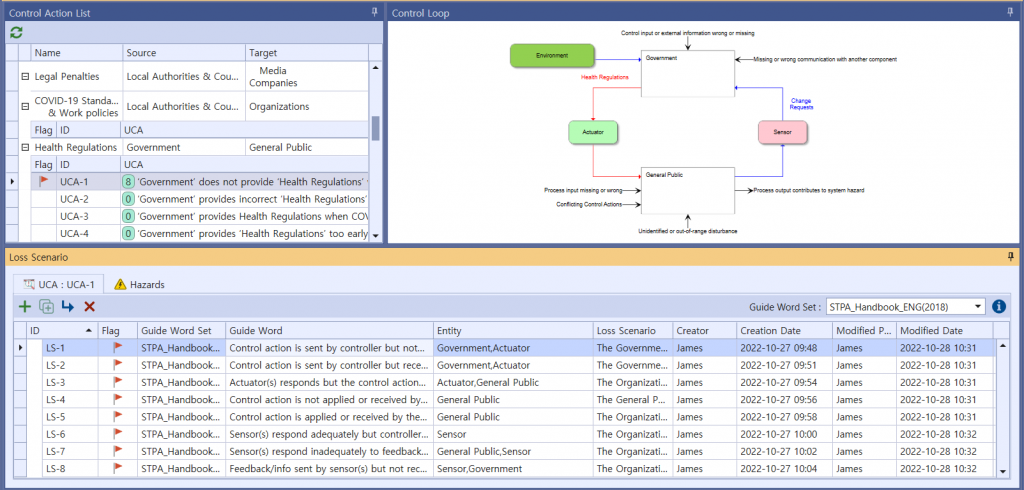Sort by the Creation Date column header
This screenshot has width=1024, height=490.
pyautogui.click(x=784, y=331)
